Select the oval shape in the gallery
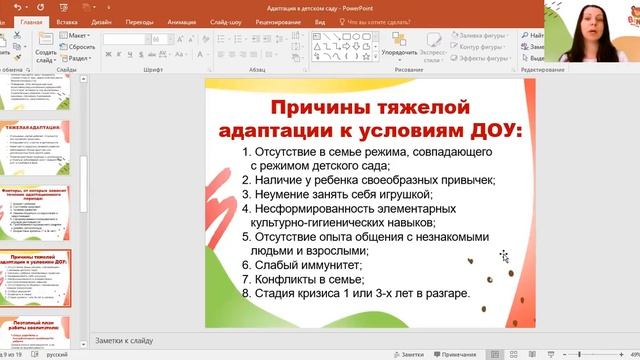Viewport: 640px width, 360px height. pos(356,37)
